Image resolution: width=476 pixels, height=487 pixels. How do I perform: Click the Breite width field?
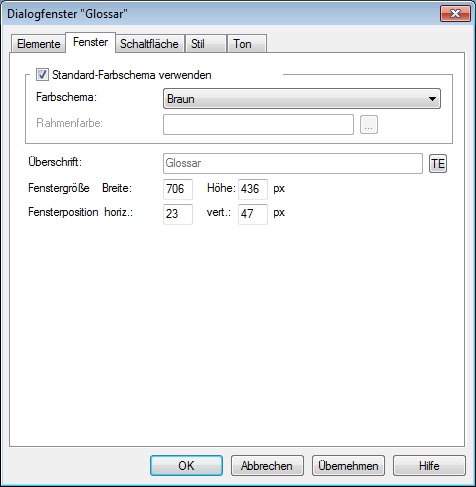[x=178, y=189]
